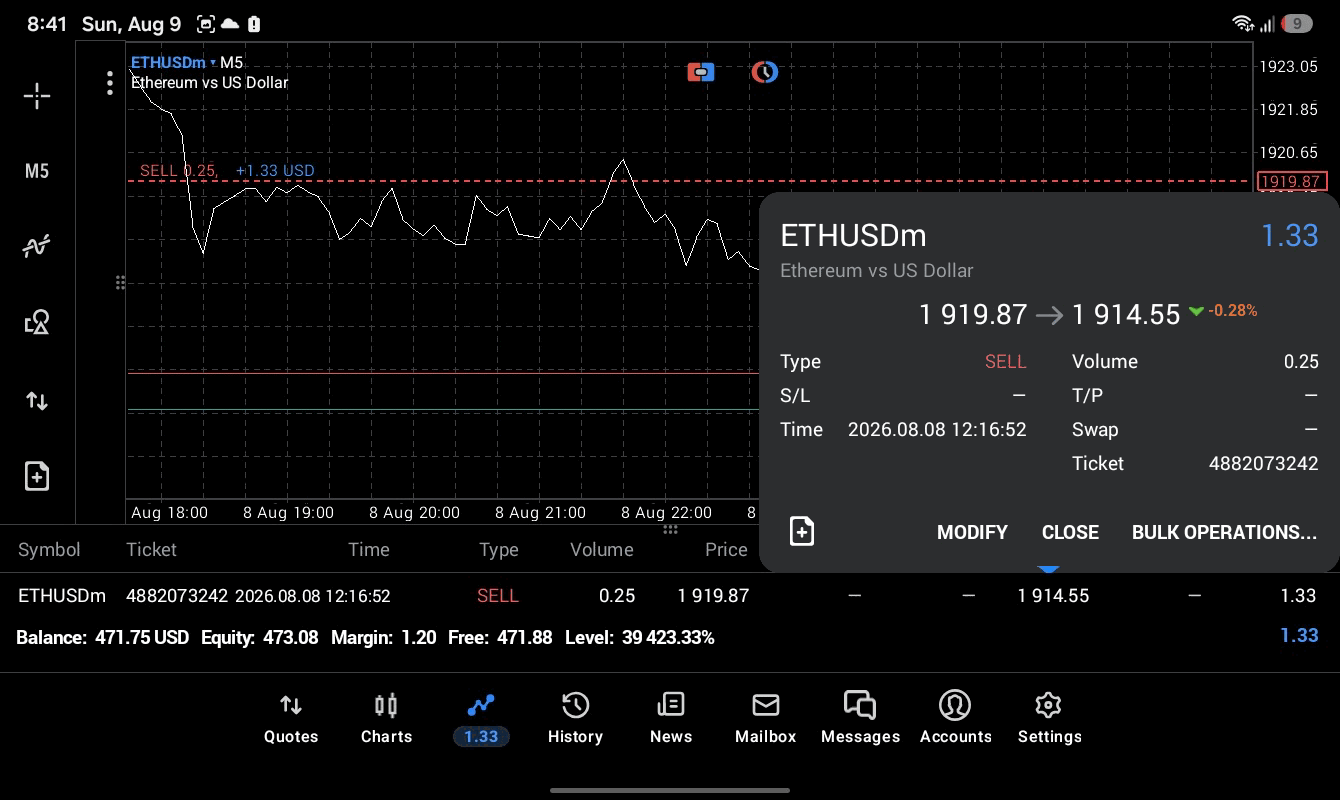Tap the 1 914.55 current price cell in table
Image resolution: width=1340 pixels, height=800 pixels.
(x=1053, y=596)
